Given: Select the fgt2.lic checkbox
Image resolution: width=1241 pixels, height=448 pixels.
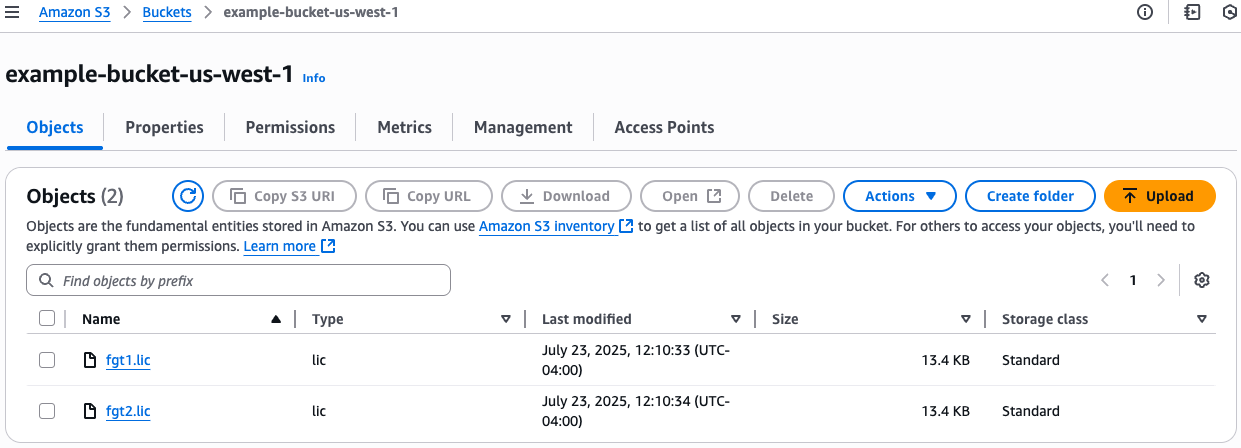Looking at the screenshot, I should tap(47, 411).
